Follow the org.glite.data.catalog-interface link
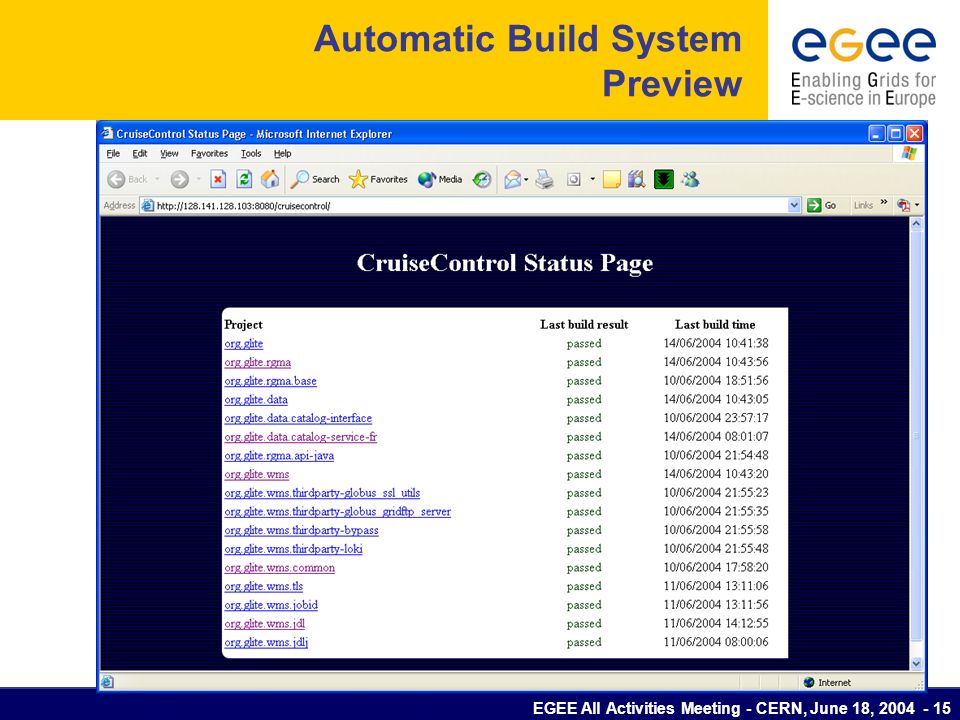 point(298,418)
